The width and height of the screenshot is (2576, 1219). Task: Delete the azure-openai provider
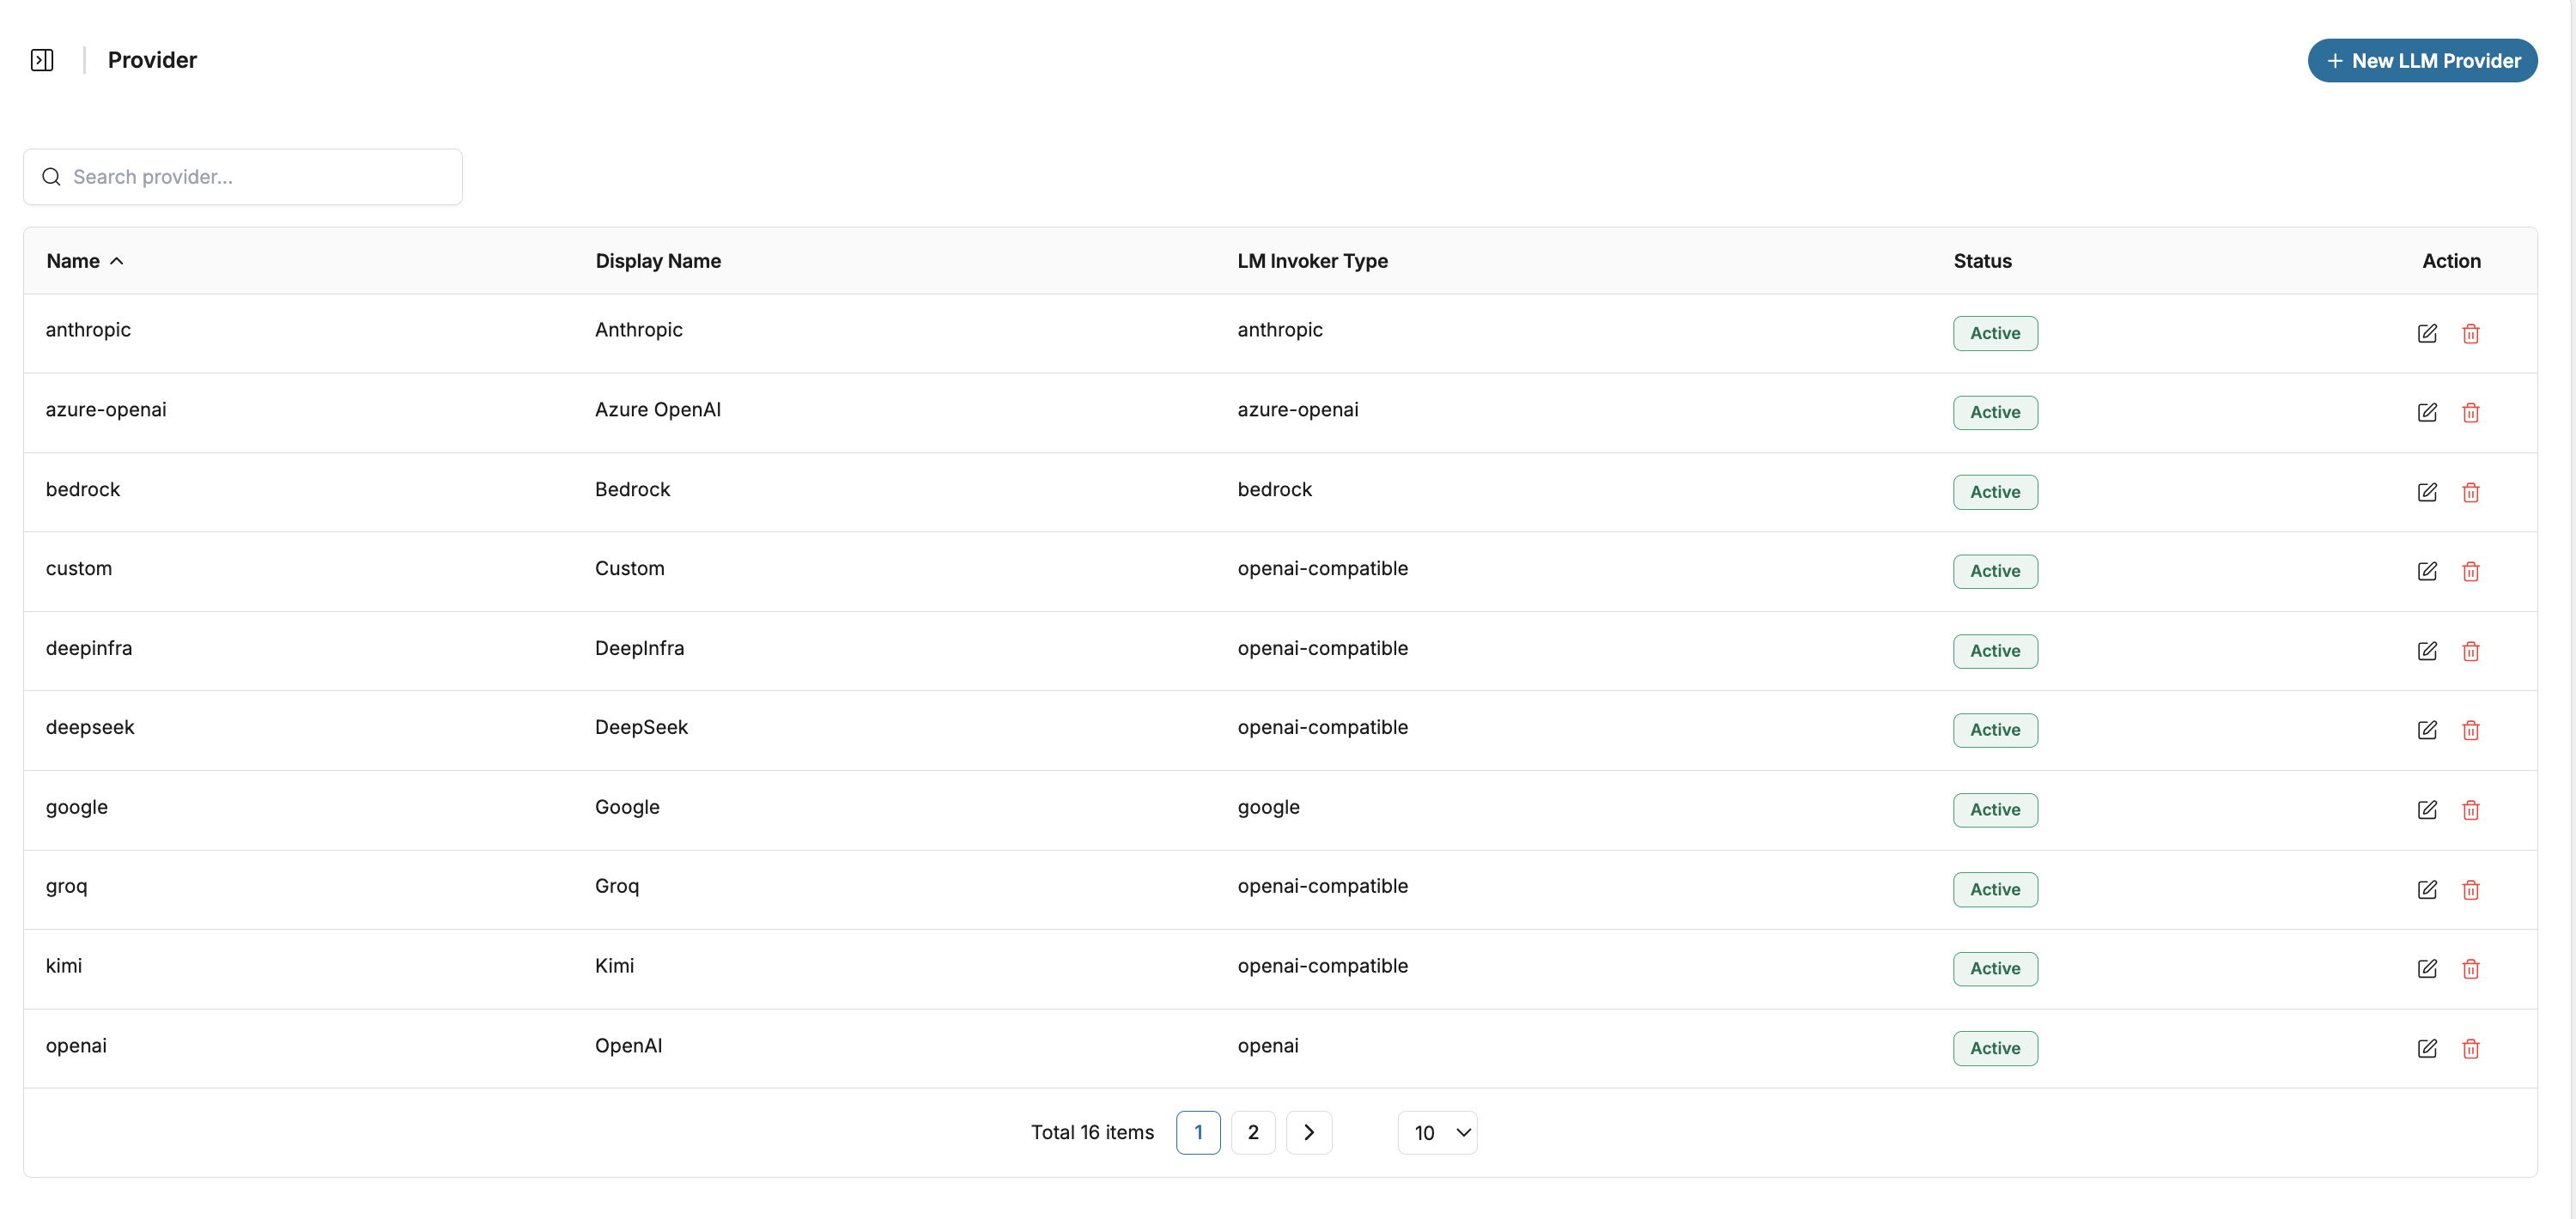pos(2470,412)
